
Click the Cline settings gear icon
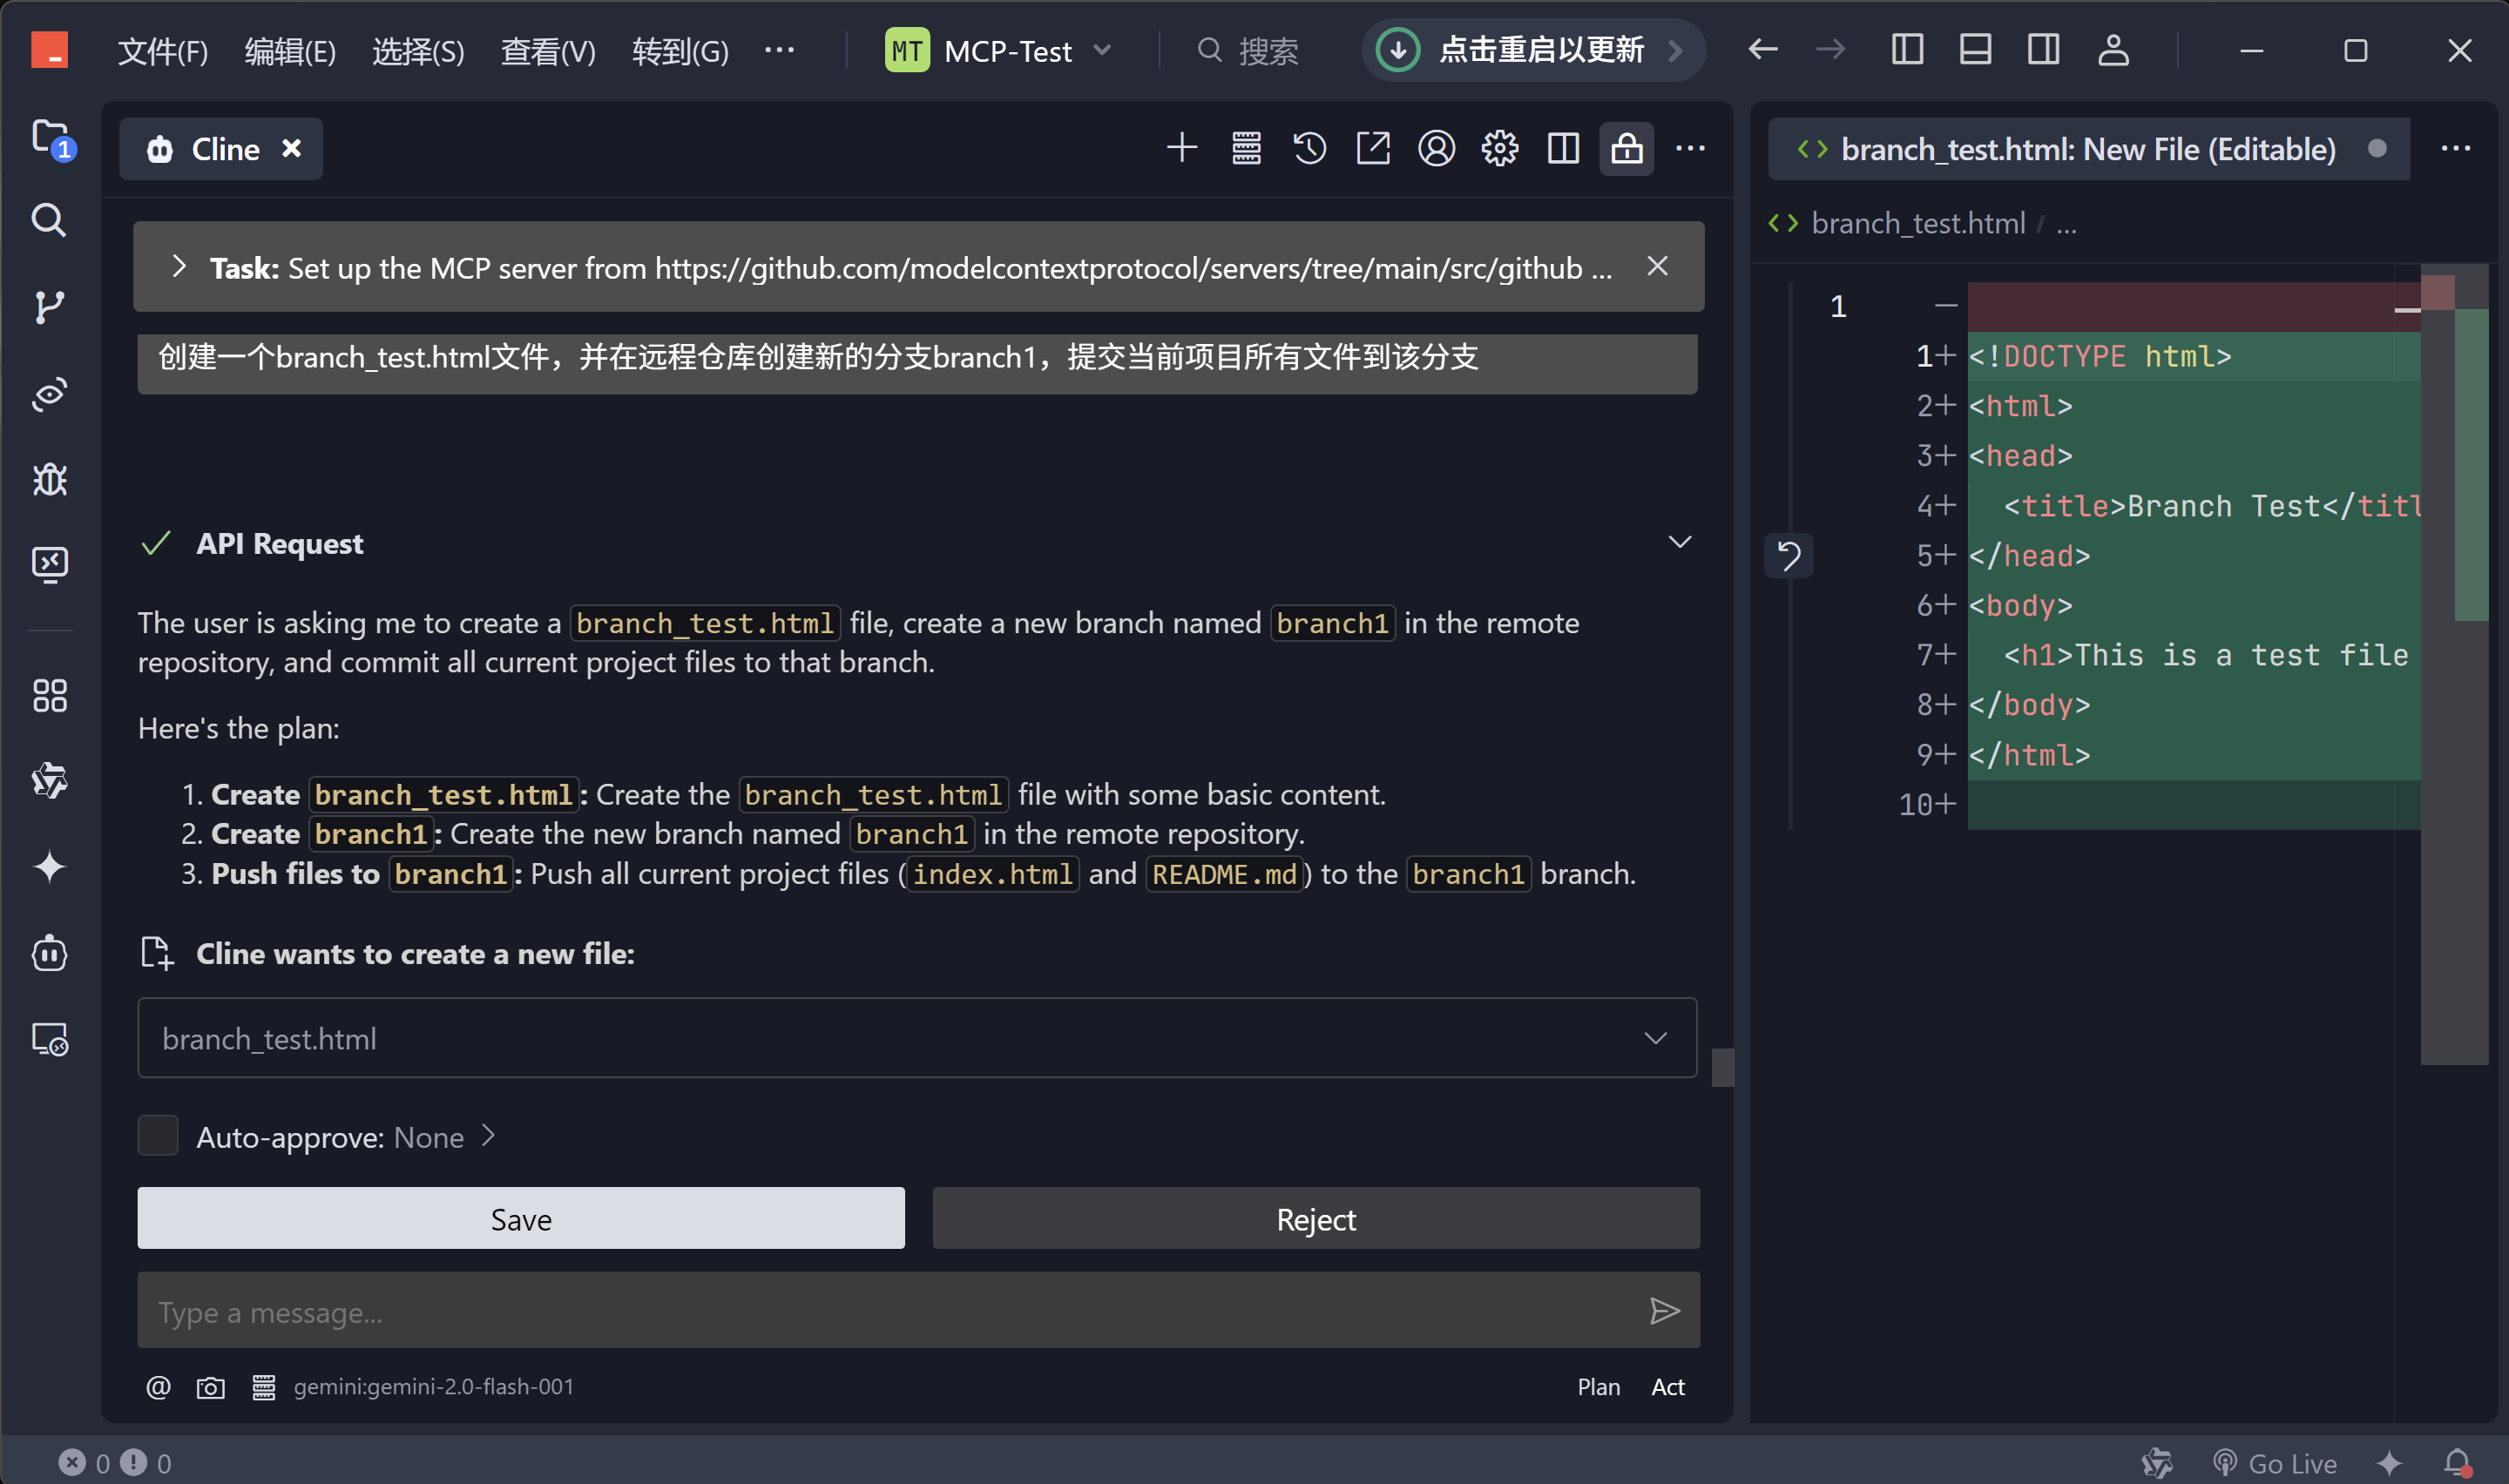[1499, 149]
